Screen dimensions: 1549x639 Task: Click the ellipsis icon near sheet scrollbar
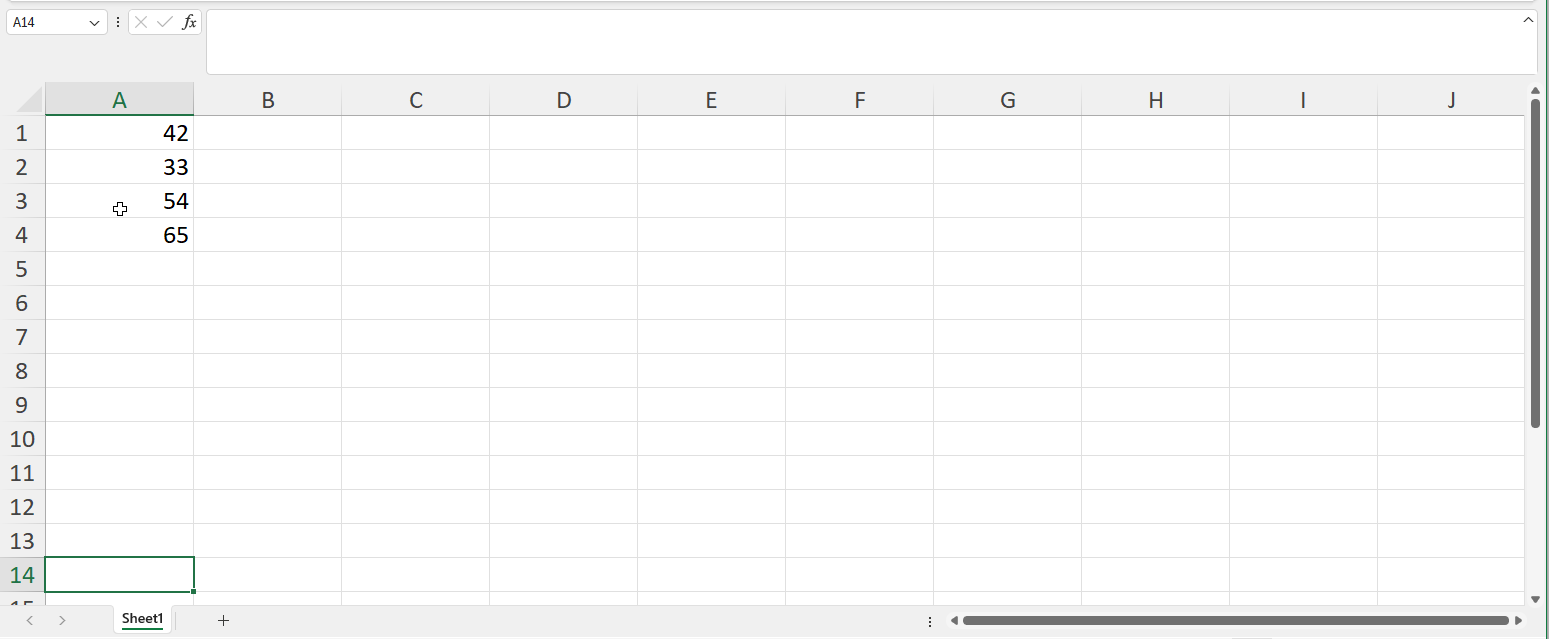(x=930, y=620)
